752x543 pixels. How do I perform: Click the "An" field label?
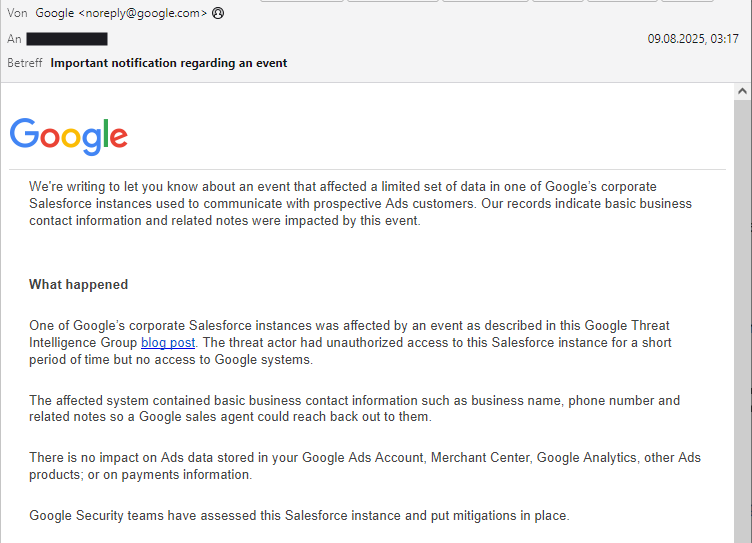click(14, 39)
